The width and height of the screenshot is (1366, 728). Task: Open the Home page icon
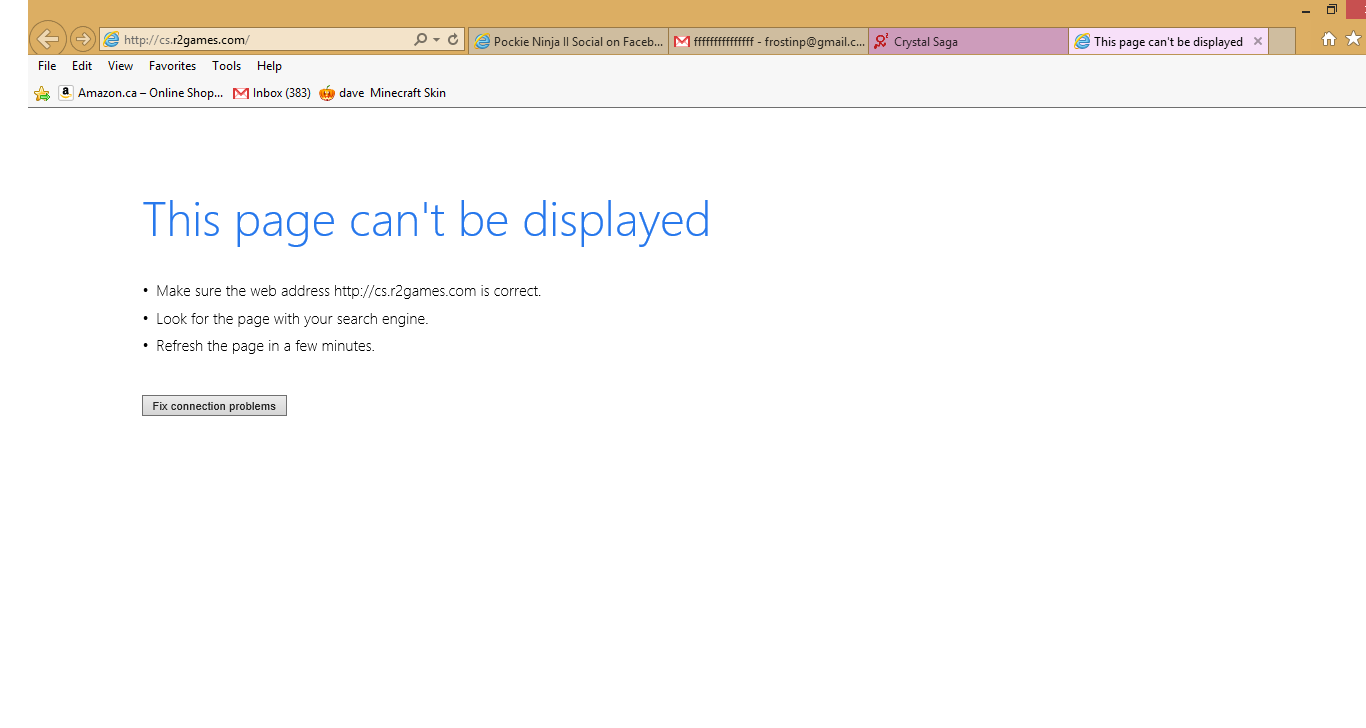click(x=1328, y=39)
